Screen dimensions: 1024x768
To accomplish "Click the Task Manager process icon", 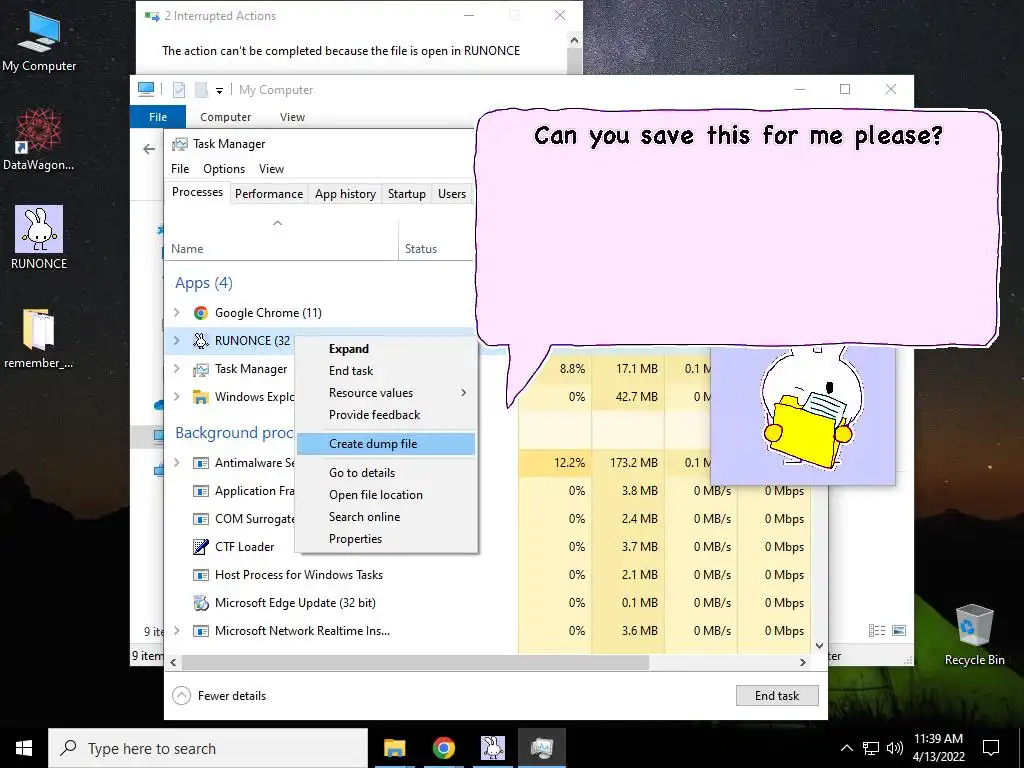I will coord(200,369).
